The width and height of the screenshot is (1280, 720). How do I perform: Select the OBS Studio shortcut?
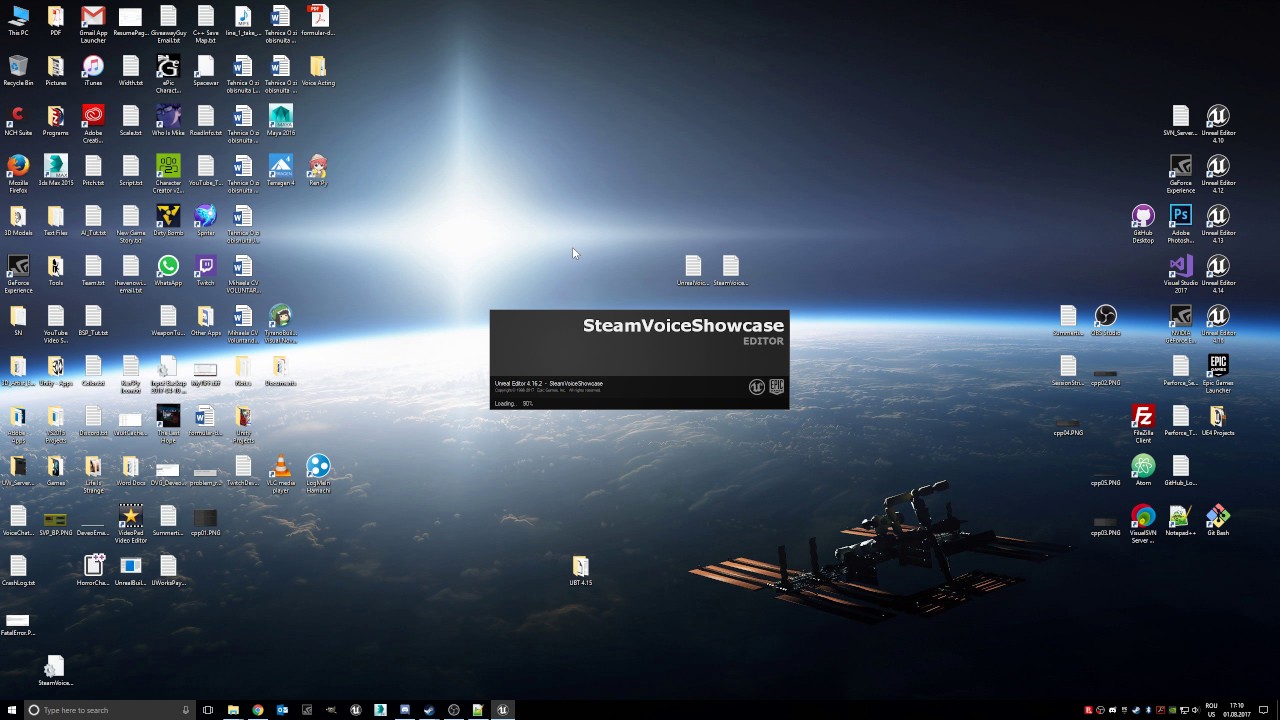(x=1106, y=321)
